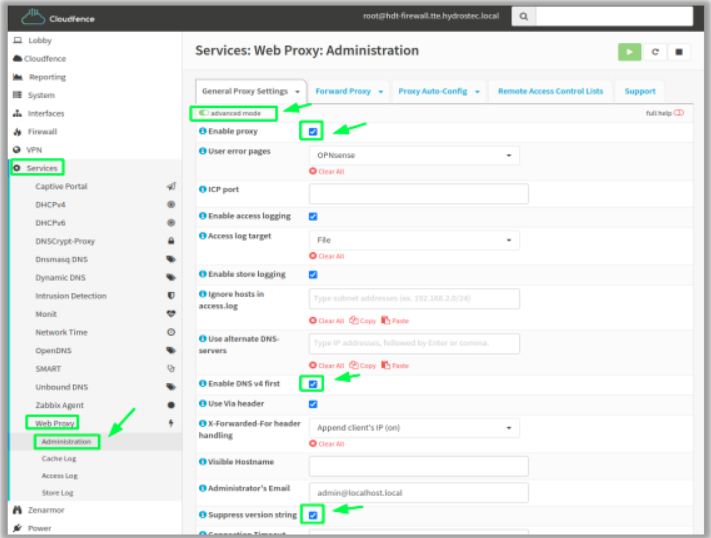Viewport: 711px width, 538px height.
Task: Open the User error pages dropdown
Action: coord(414,155)
